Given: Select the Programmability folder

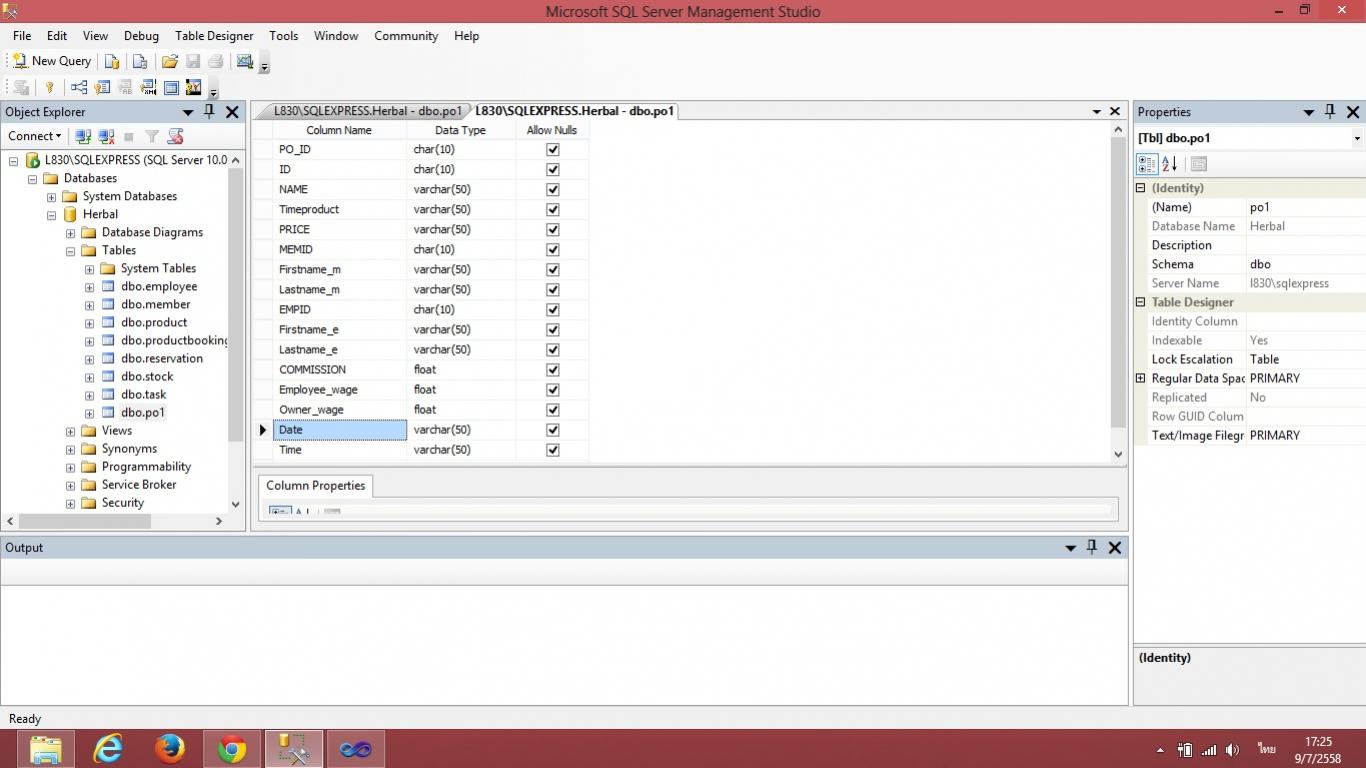Looking at the screenshot, I should (146, 467).
